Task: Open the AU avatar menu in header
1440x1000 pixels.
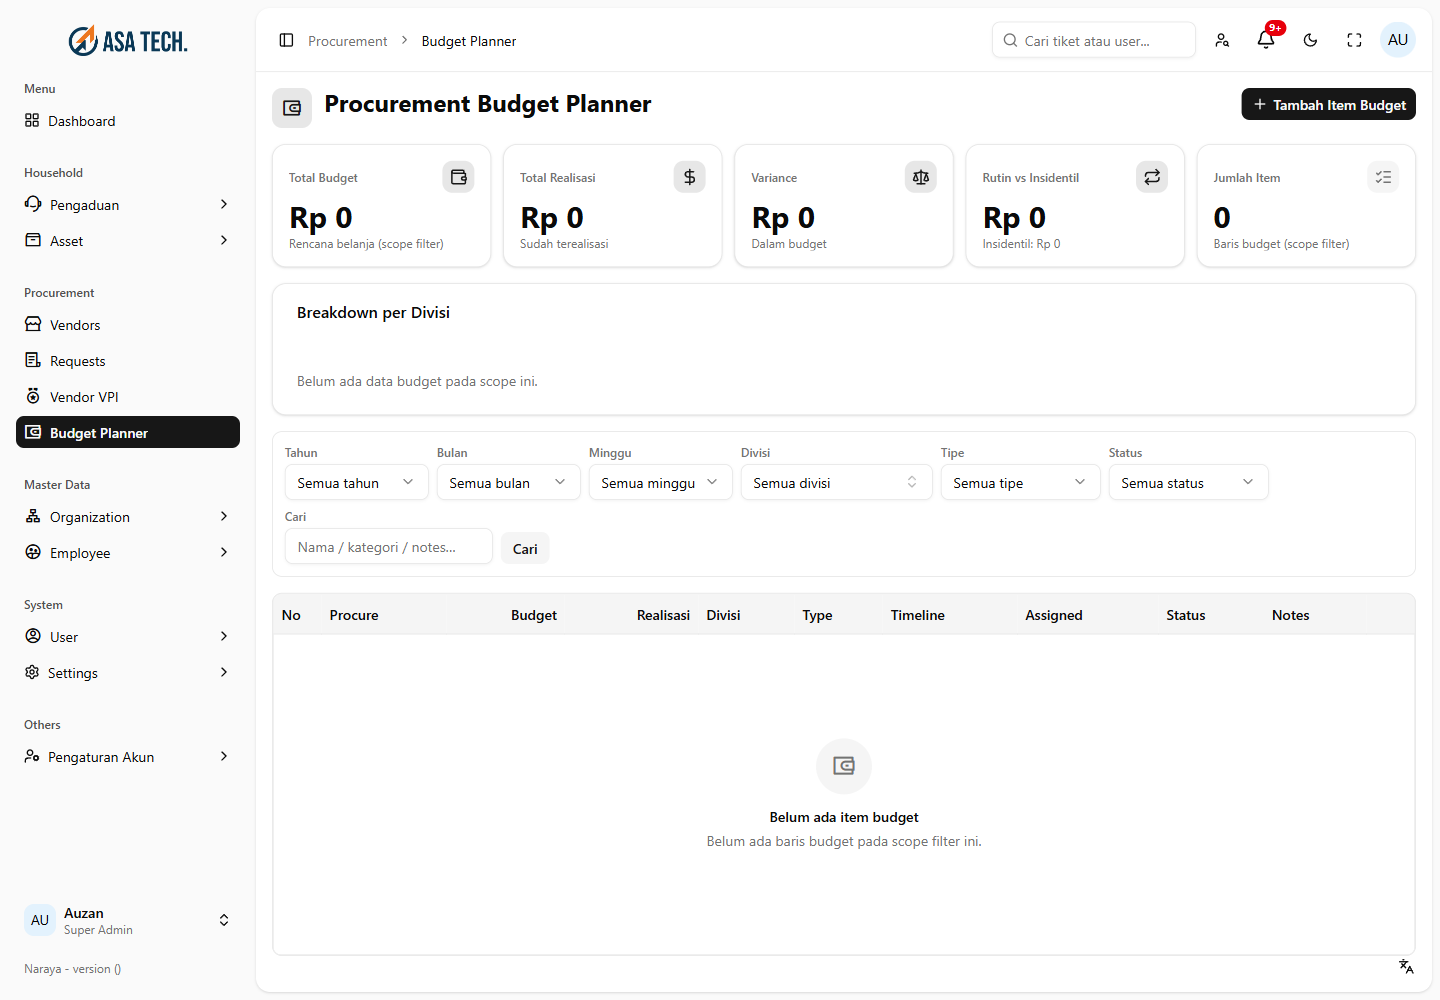Action: pos(1398,40)
